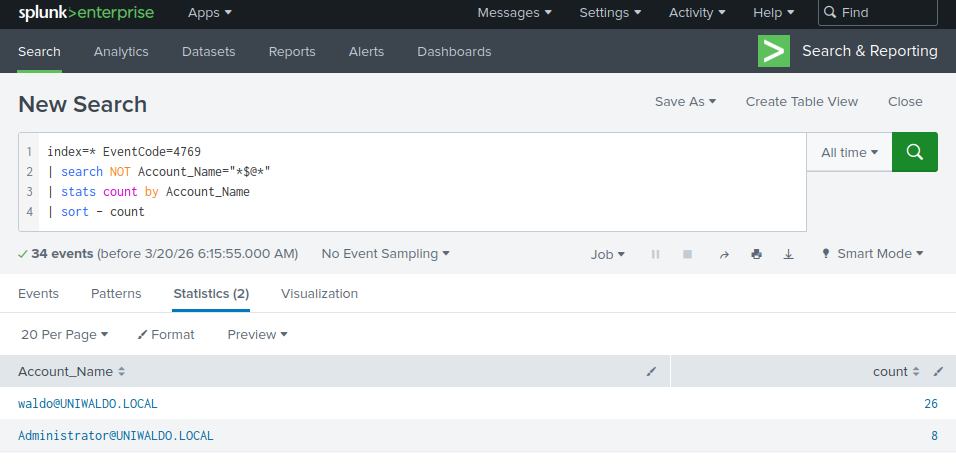Viewport: 956px width, 466px height.
Task: Expand the No Event Sampling dropdown
Action: [x=385, y=254]
